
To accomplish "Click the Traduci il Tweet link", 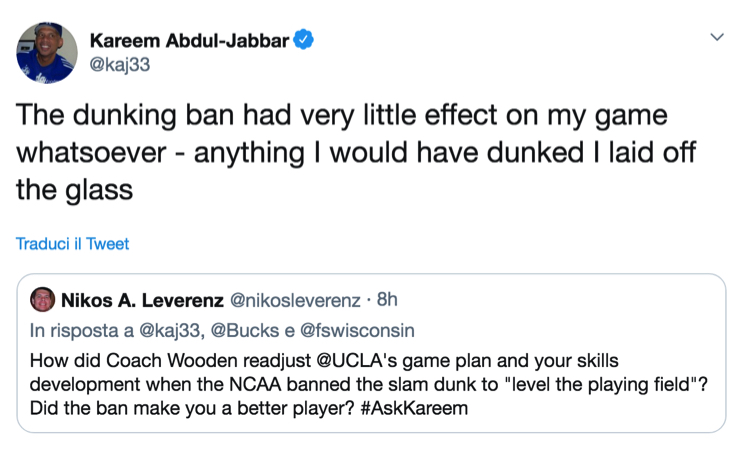I will coord(72,243).
